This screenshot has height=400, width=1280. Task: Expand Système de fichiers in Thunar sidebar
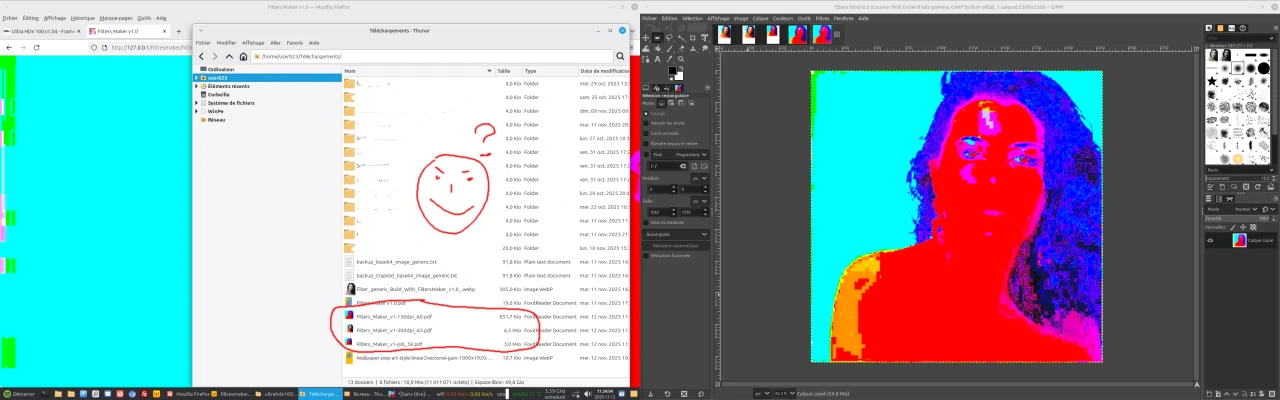tap(197, 102)
